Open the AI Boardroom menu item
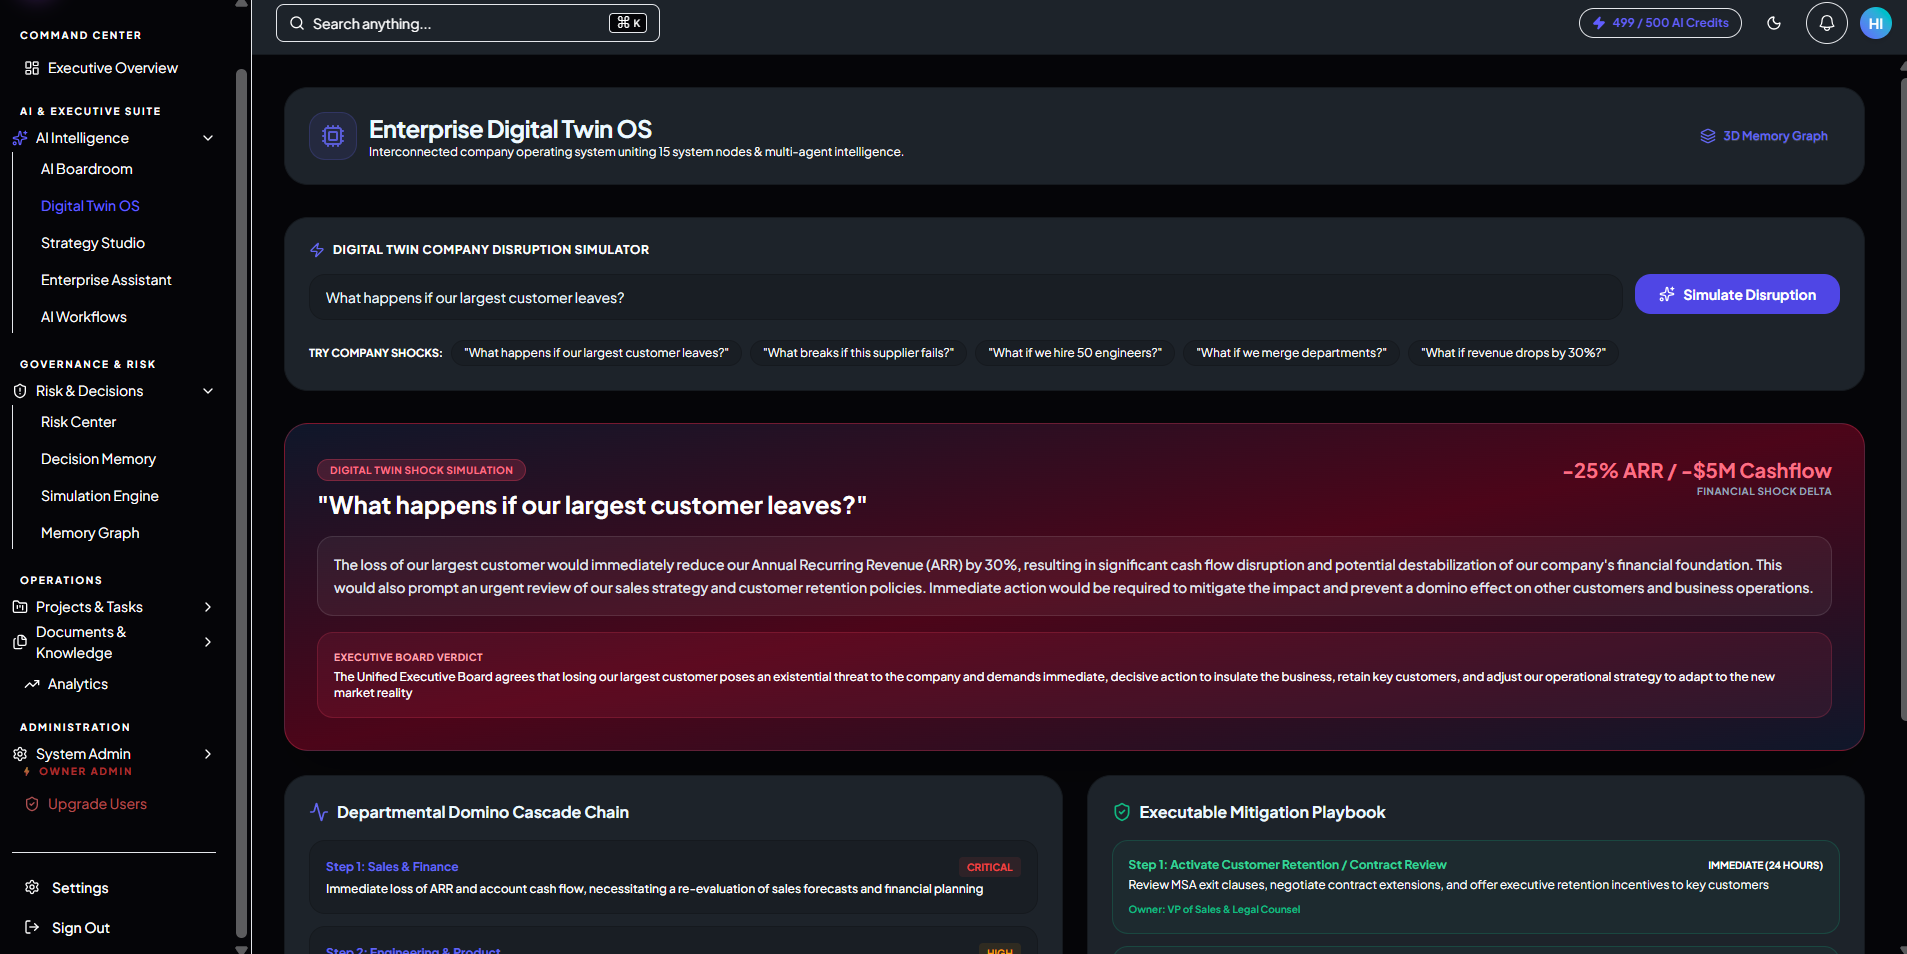 (87, 169)
